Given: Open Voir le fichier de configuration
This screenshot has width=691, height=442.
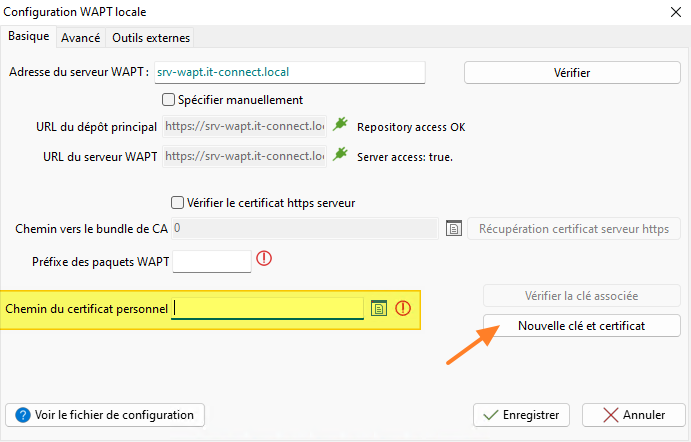Looking at the screenshot, I should coord(106,414).
